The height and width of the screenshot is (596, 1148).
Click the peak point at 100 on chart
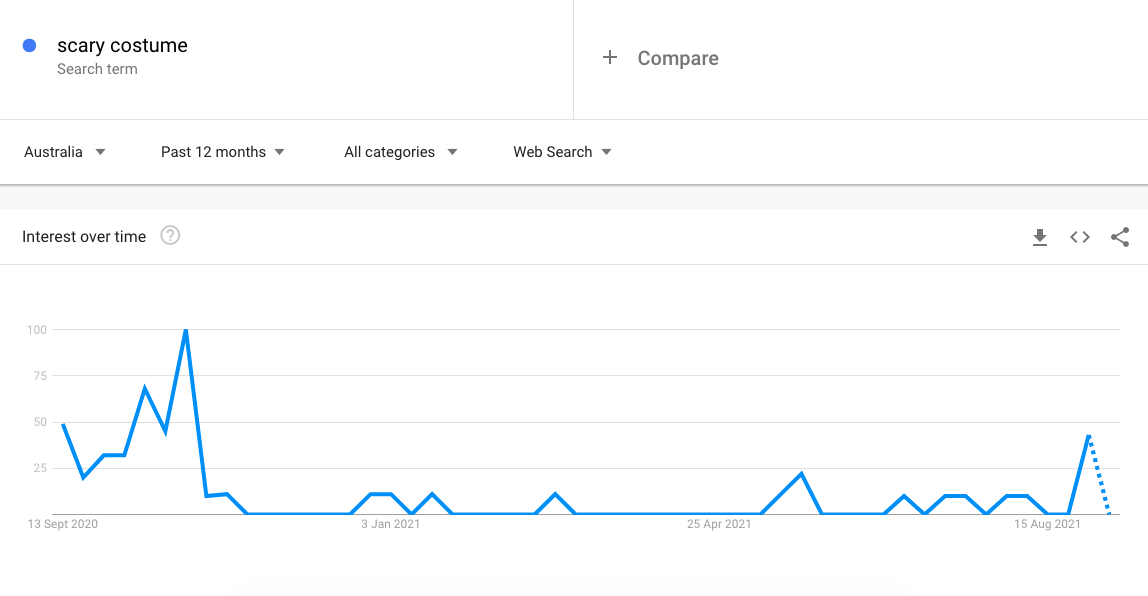[x=186, y=330]
